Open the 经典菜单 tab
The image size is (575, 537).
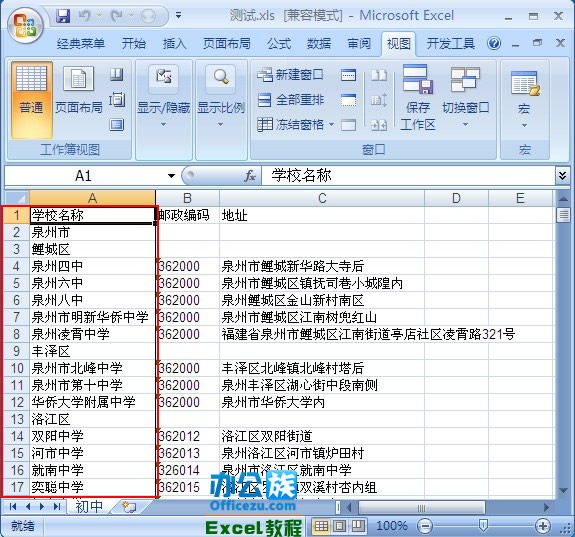pyautogui.click(x=81, y=44)
